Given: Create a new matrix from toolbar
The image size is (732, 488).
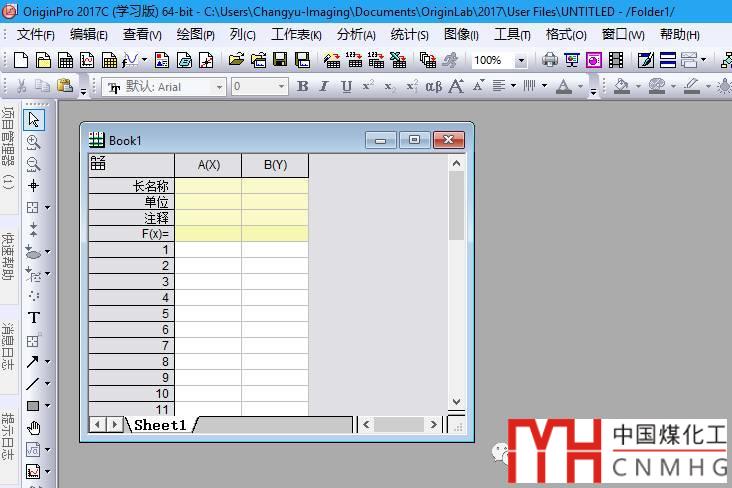Looking at the screenshot, I should [x=109, y=60].
